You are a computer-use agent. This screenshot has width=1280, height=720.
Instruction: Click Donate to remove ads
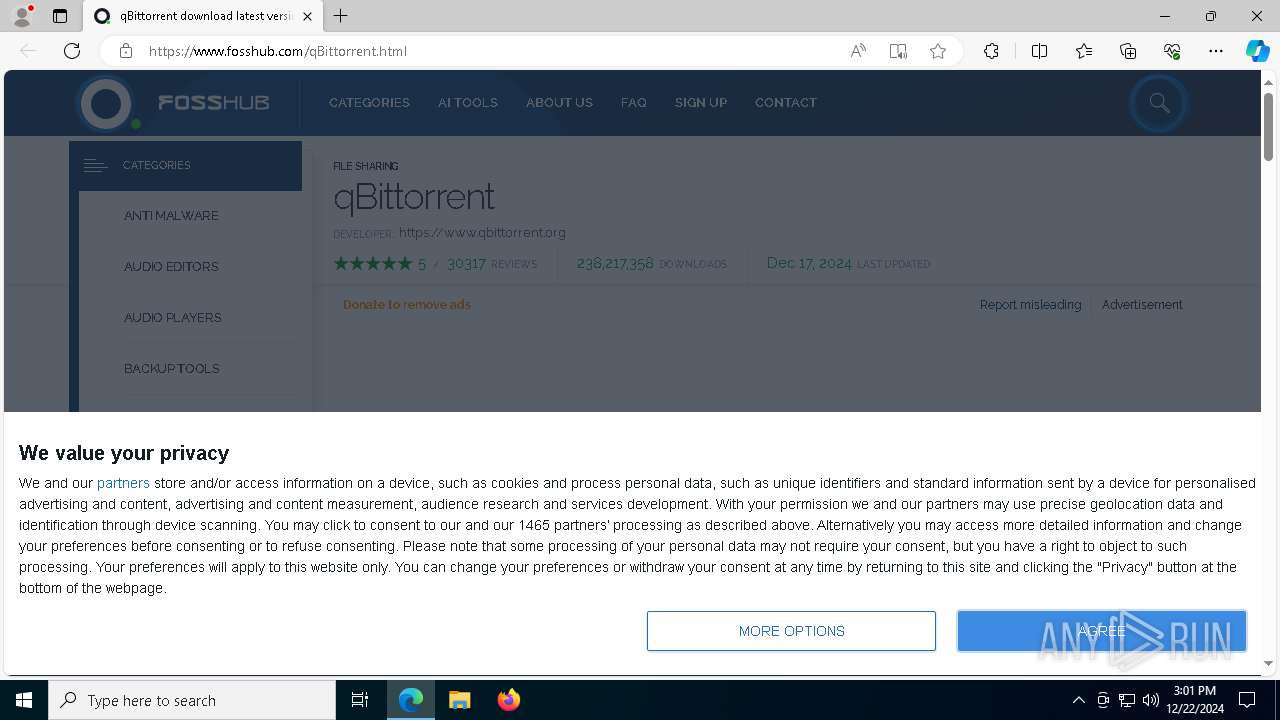pyautogui.click(x=407, y=305)
